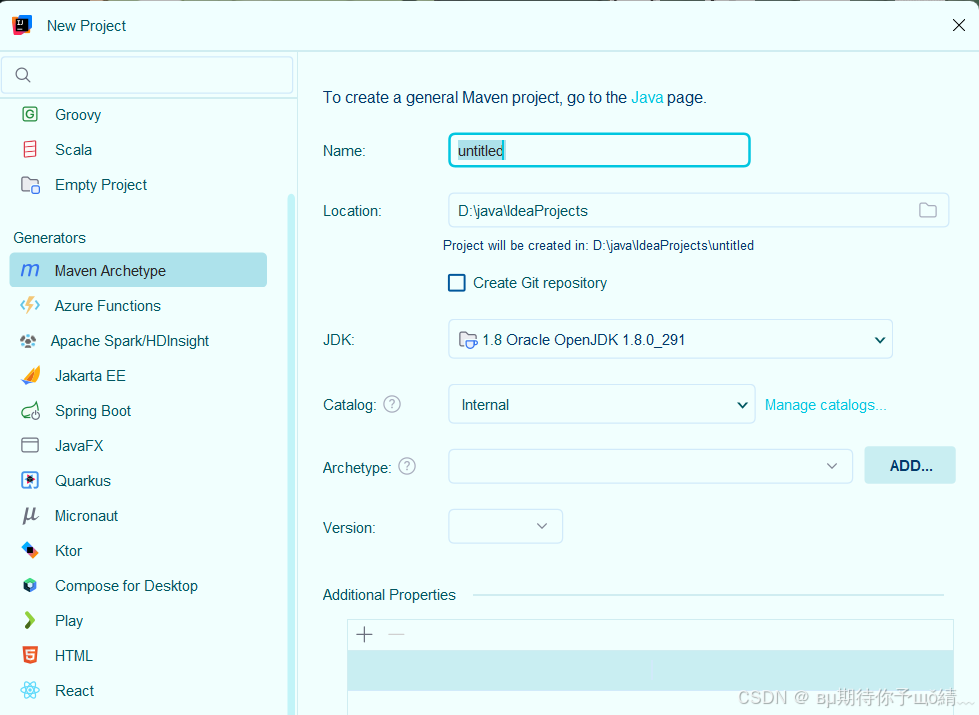Viewport: 979px width, 715px height.
Task: Select the React generator
Action: [x=74, y=691]
